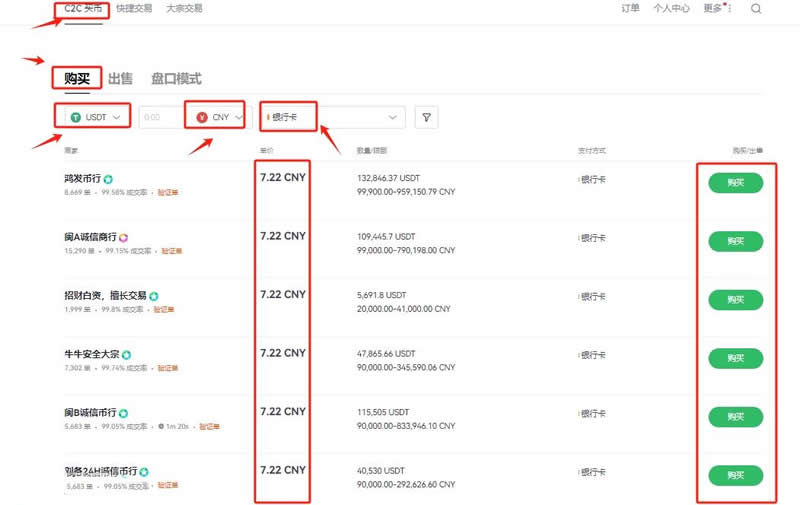Open the 银行卡 payment method dropdown
Image resolution: width=800 pixels, height=505 pixels.
coord(392,118)
